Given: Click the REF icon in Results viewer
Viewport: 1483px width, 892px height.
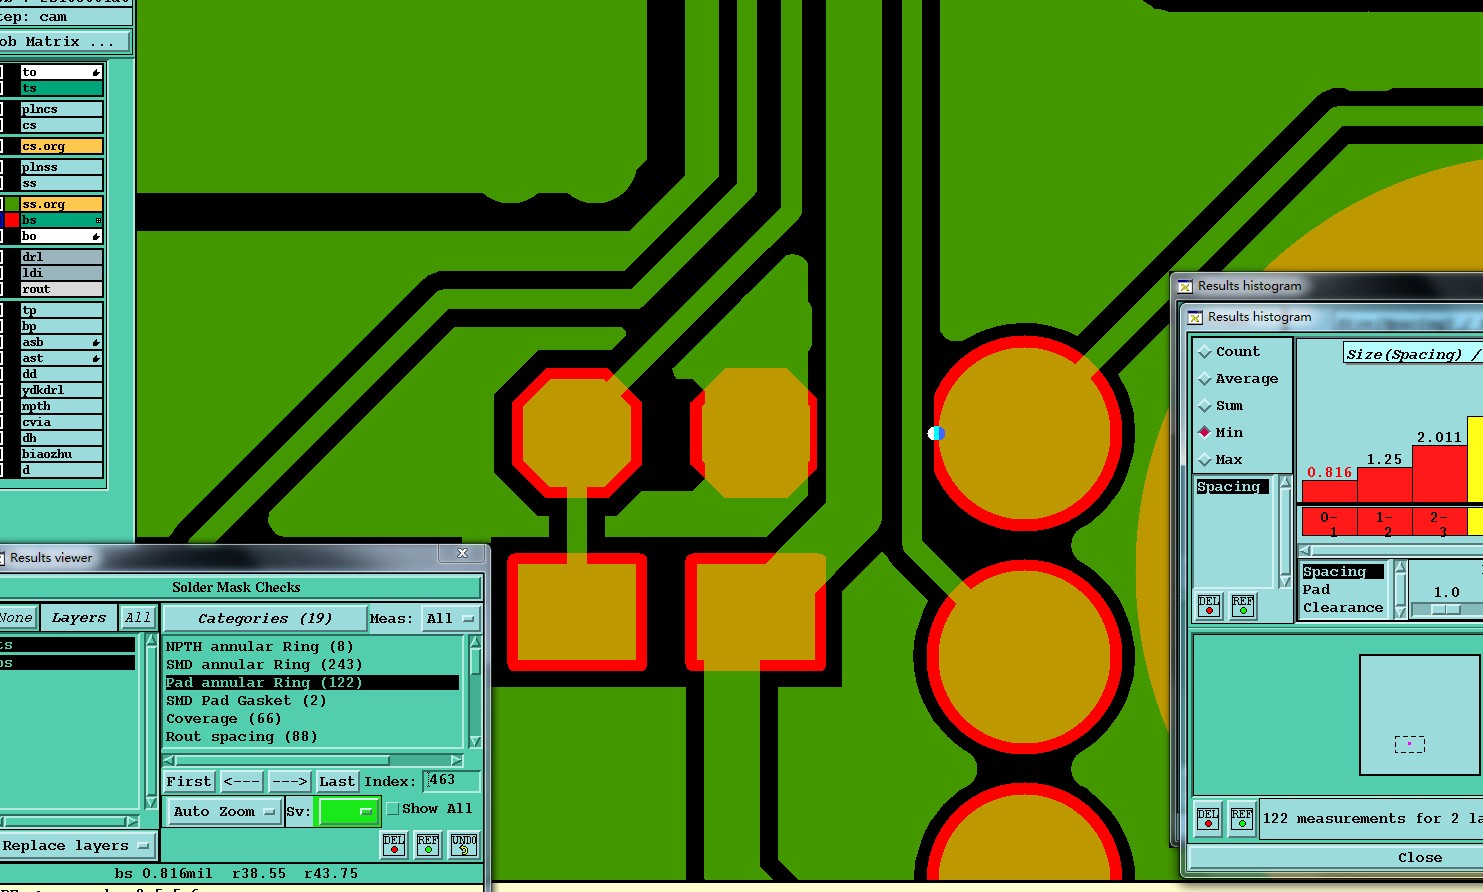Looking at the screenshot, I should click(x=428, y=845).
